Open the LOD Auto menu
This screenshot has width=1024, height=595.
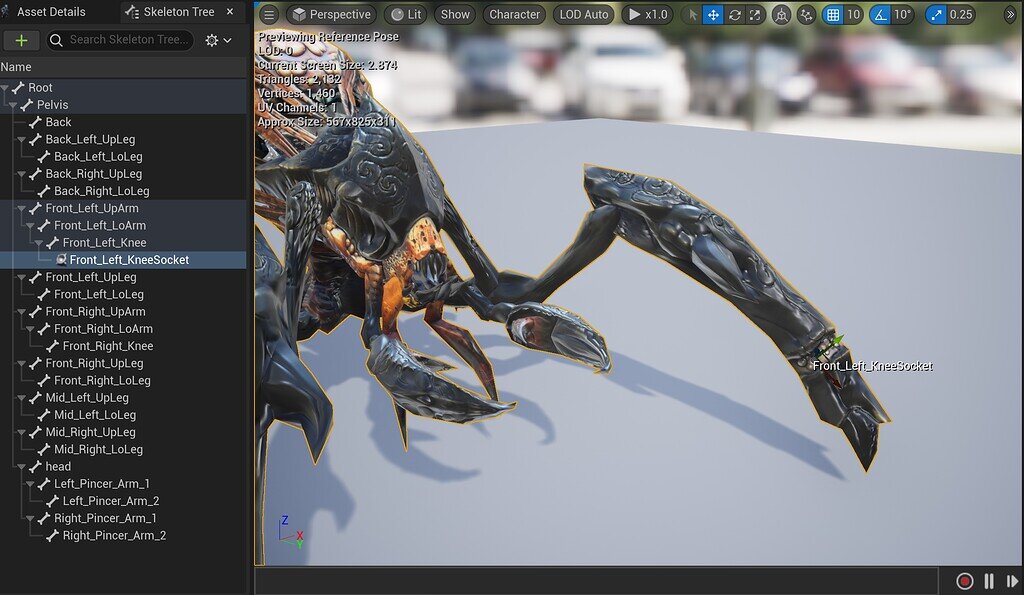(x=583, y=14)
